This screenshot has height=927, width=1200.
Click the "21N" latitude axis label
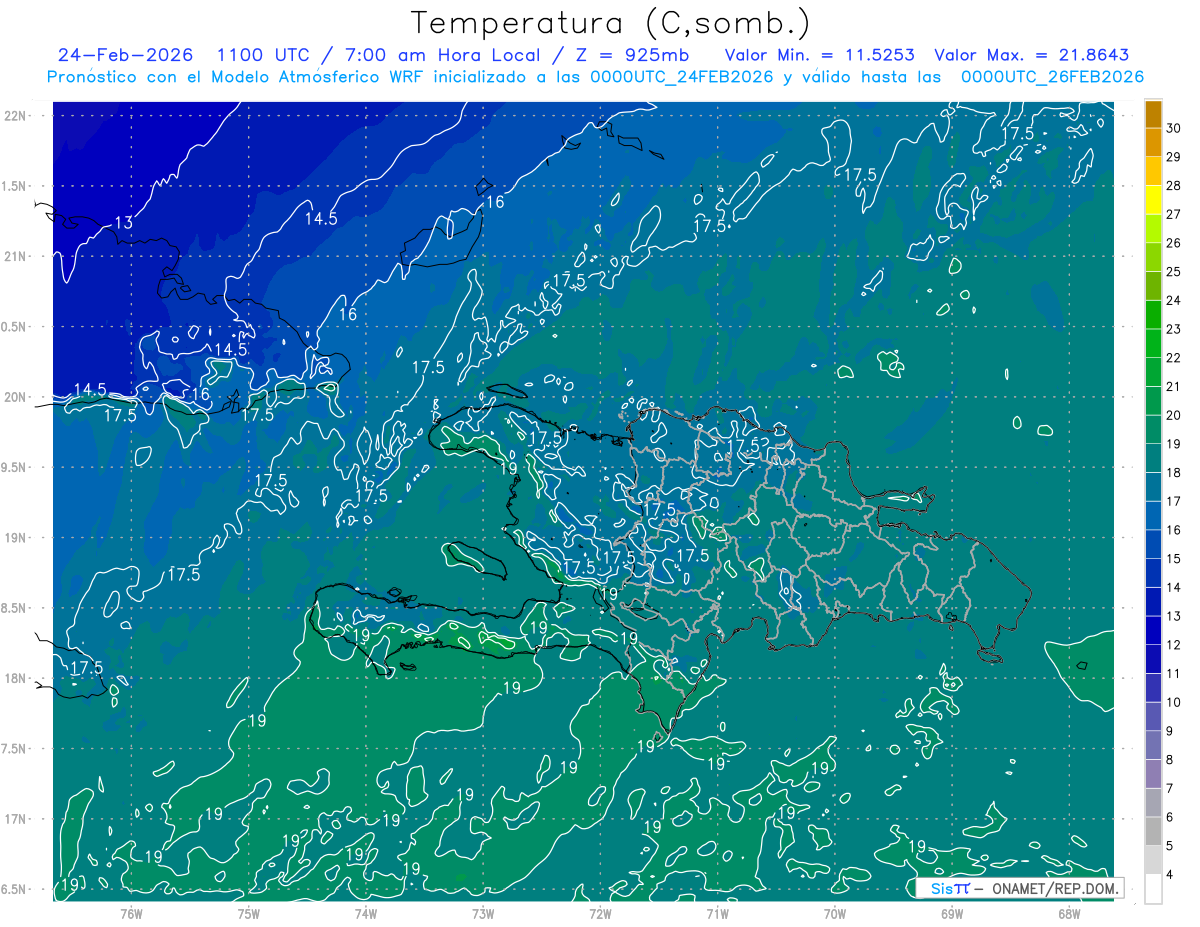click(x=15, y=256)
